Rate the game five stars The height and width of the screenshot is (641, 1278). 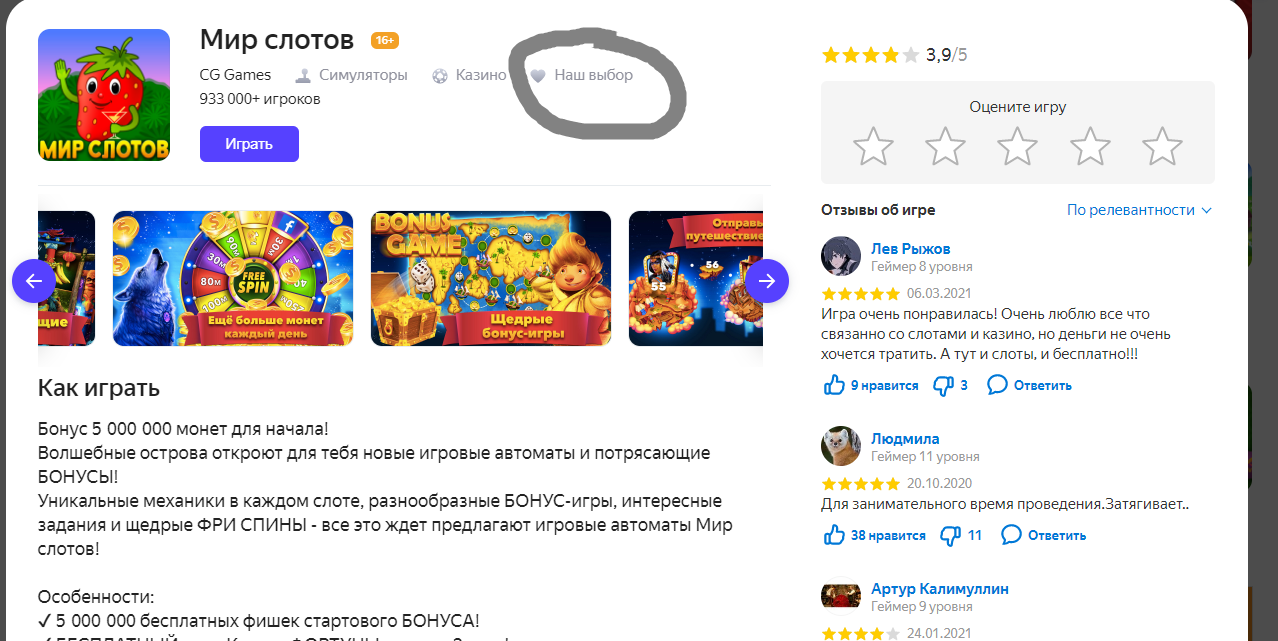(1162, 146)
